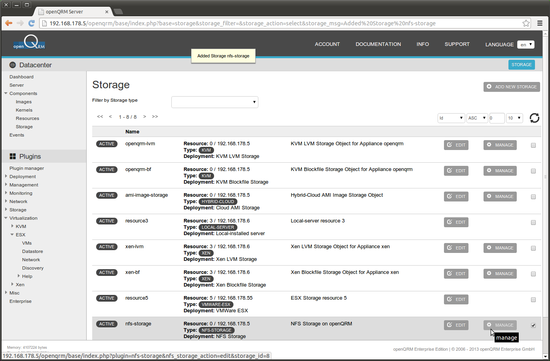Open the Chrome menu icon
550x361 pixels.
[540, 24]
